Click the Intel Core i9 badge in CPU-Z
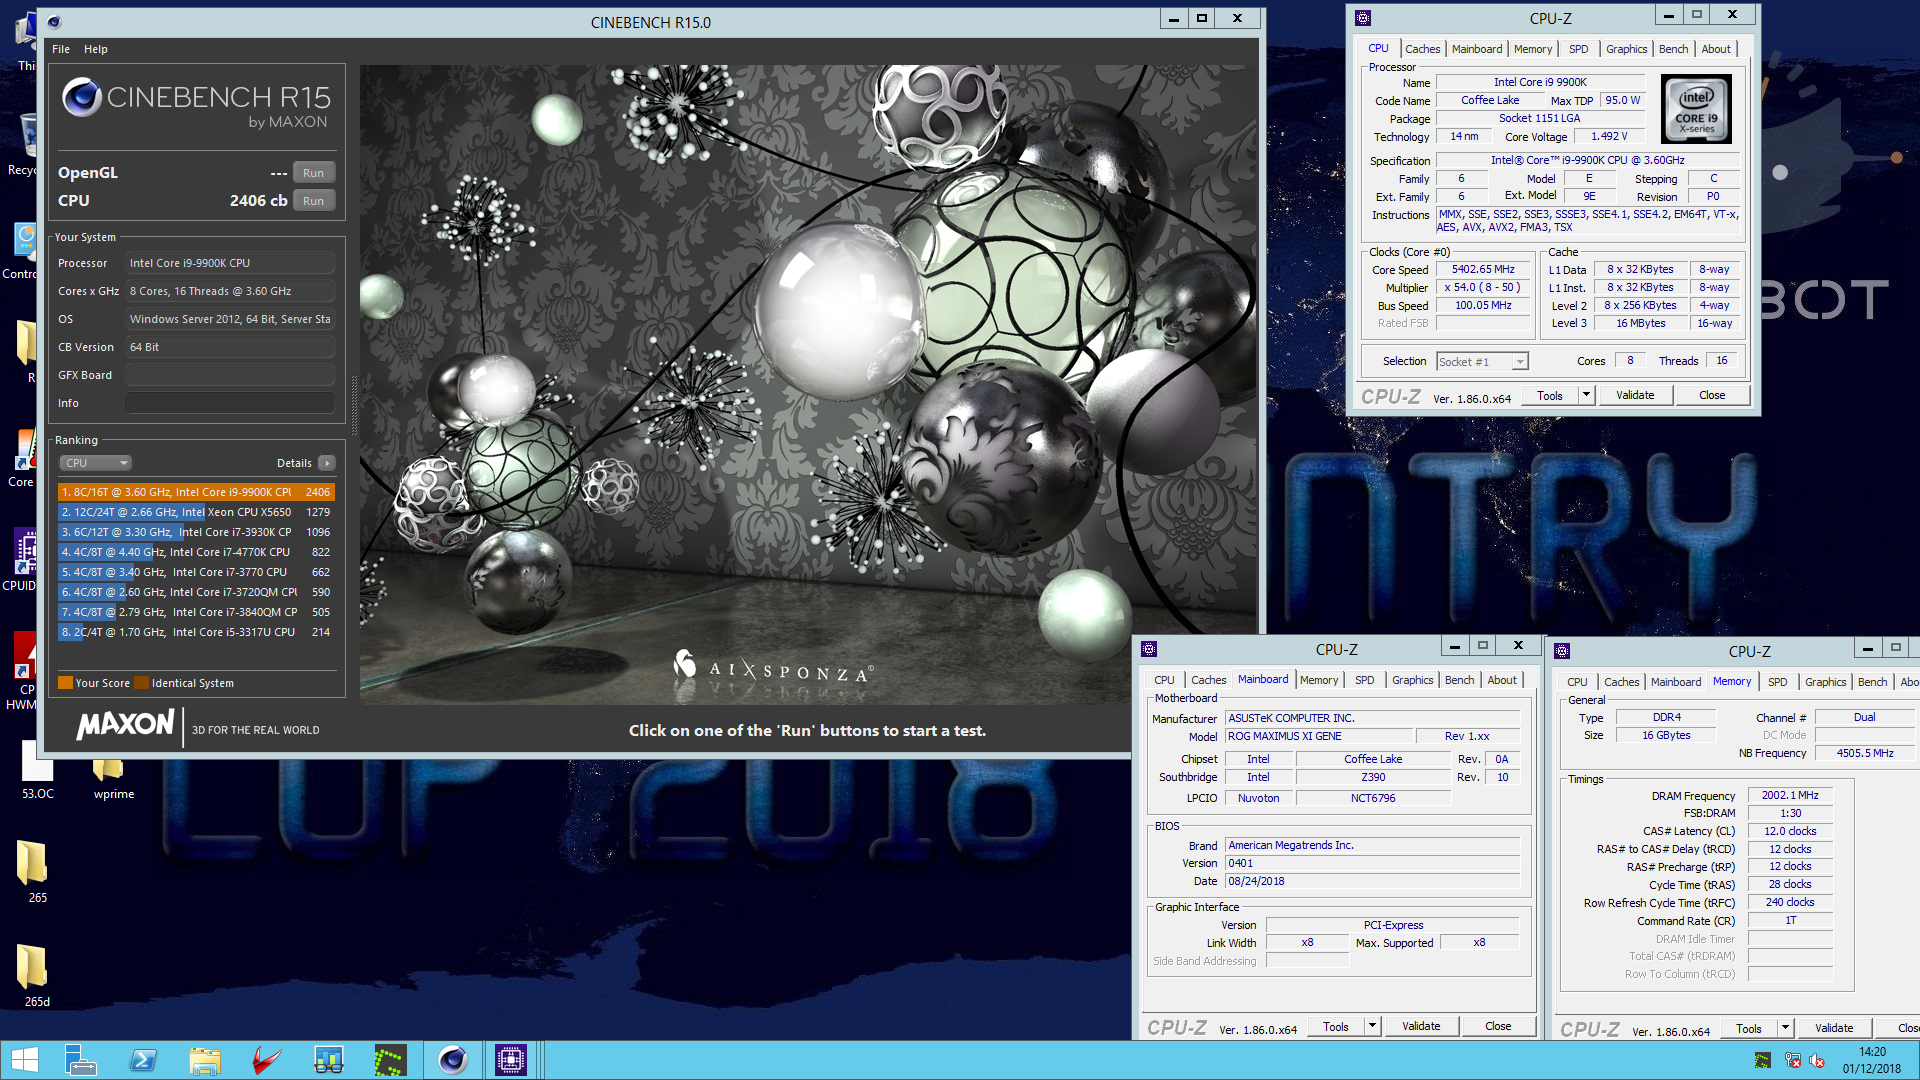 [1696, 110]
